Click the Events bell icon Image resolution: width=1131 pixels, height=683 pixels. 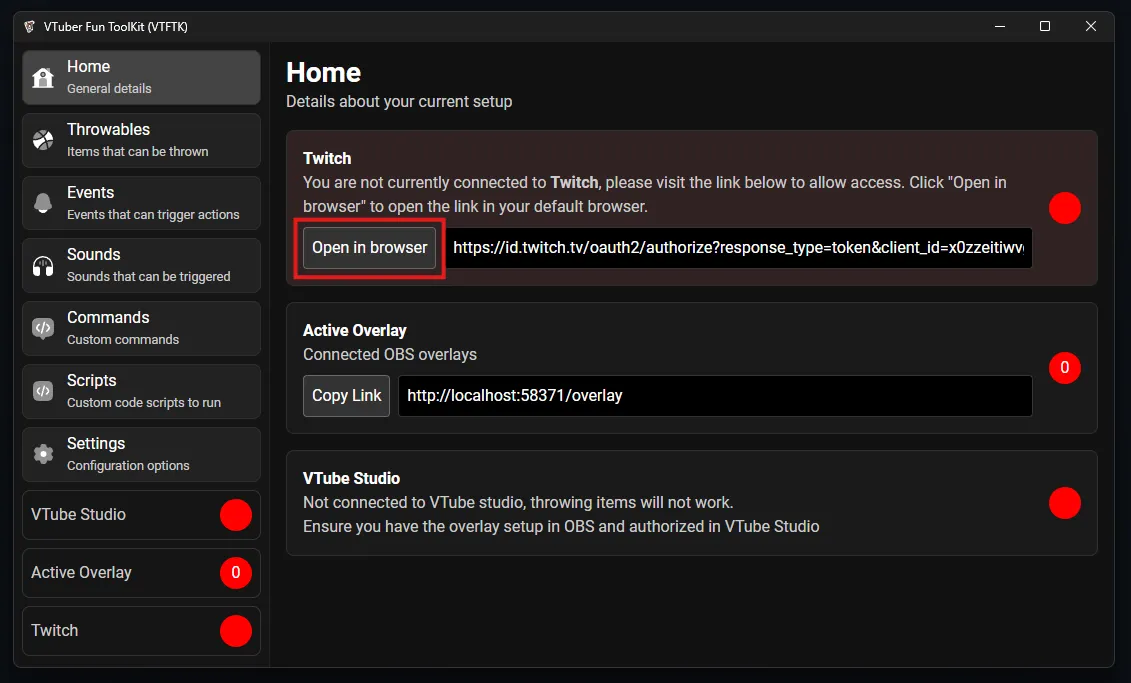point(43,203)
